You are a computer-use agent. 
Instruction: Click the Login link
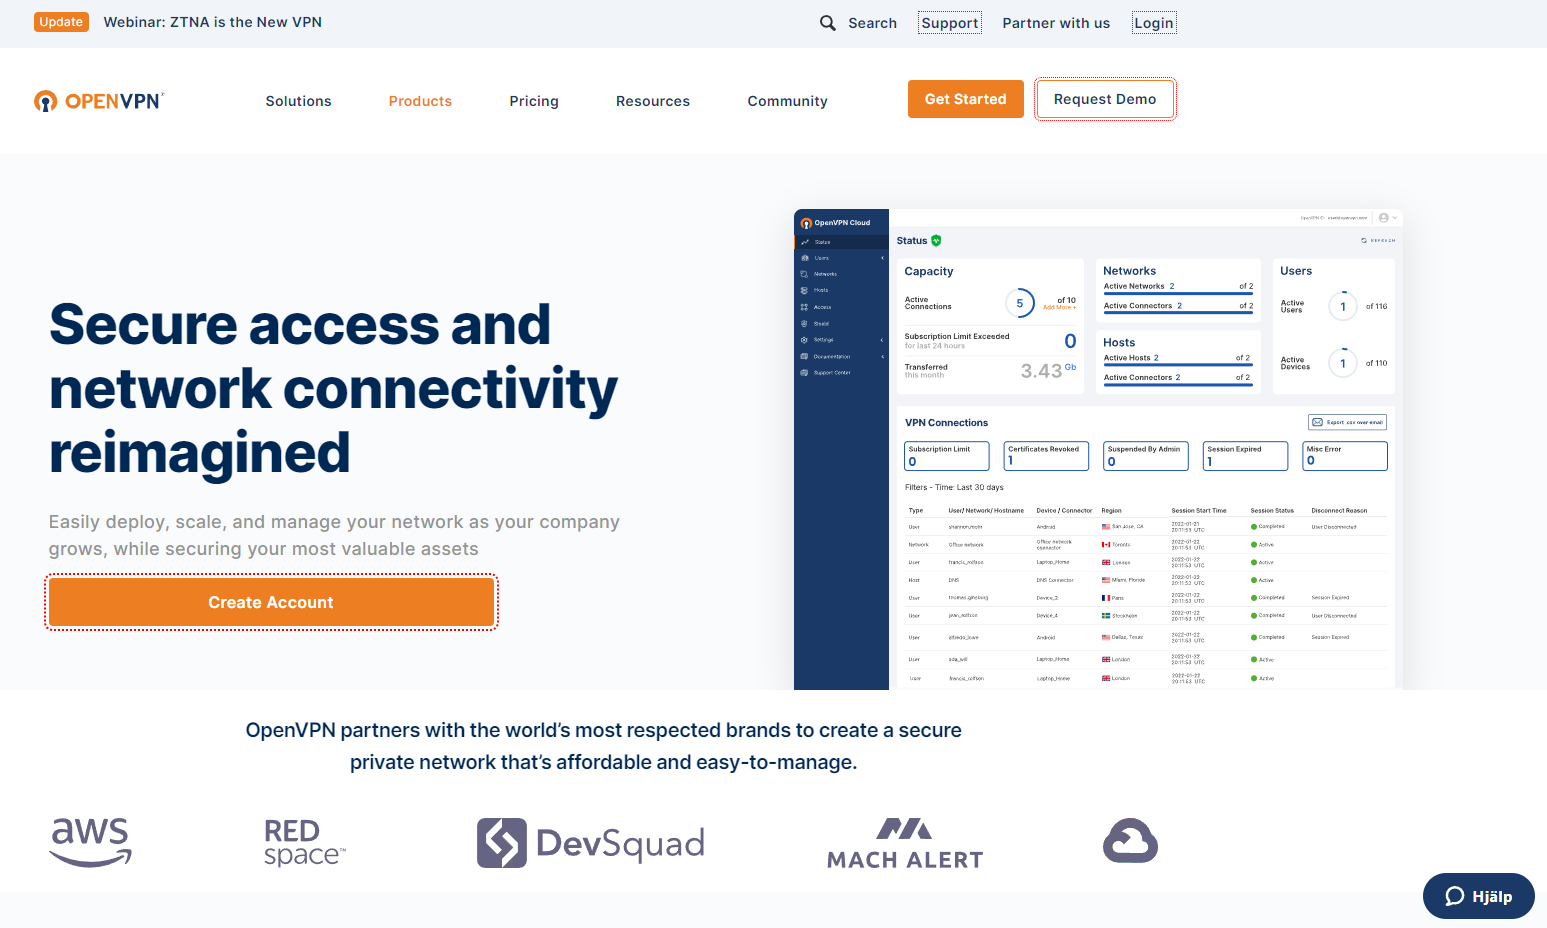(1153, 23)
